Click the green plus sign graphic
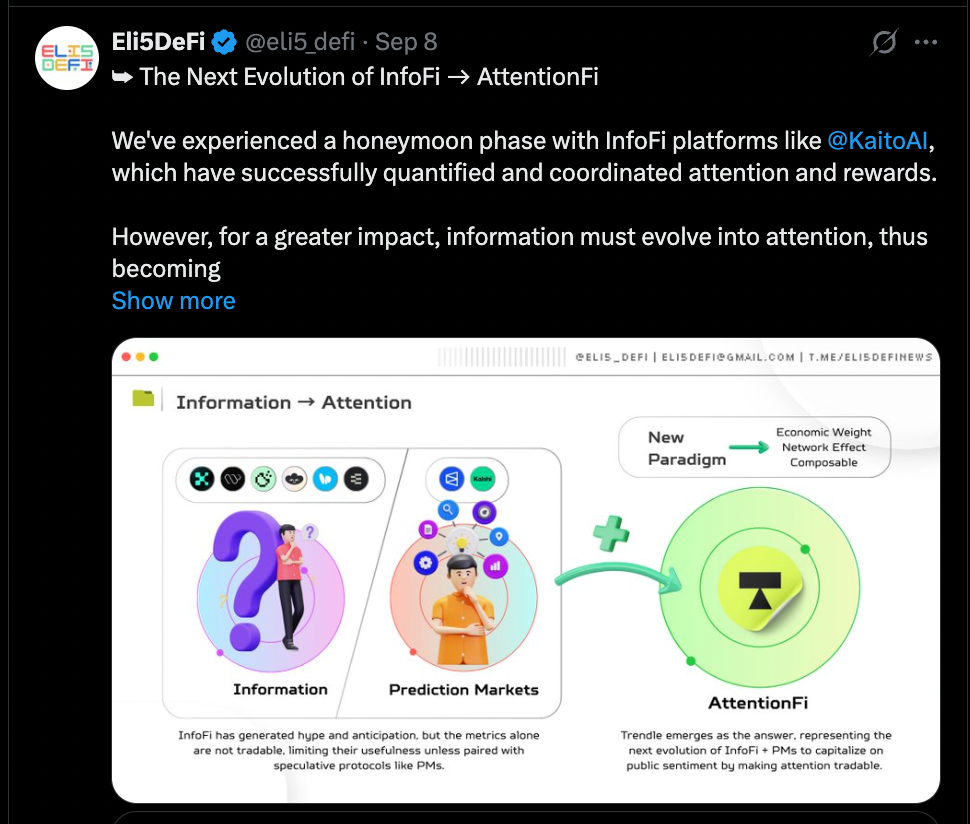The width and height of the screenshot is (970, 824). pyautogui.click(x=611, y=533)
